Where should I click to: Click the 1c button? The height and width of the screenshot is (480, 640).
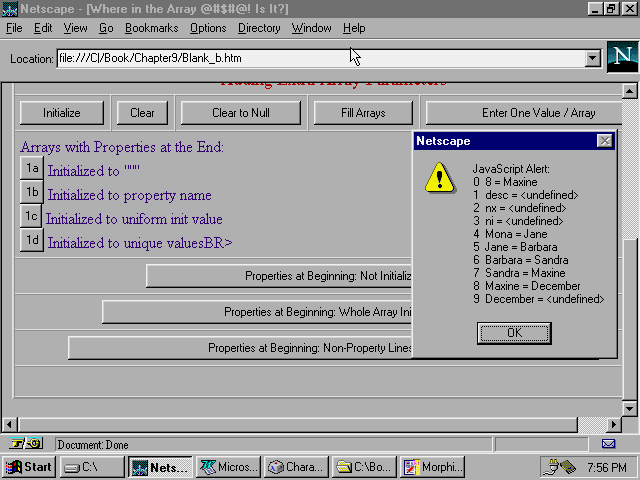coord(32,217)
